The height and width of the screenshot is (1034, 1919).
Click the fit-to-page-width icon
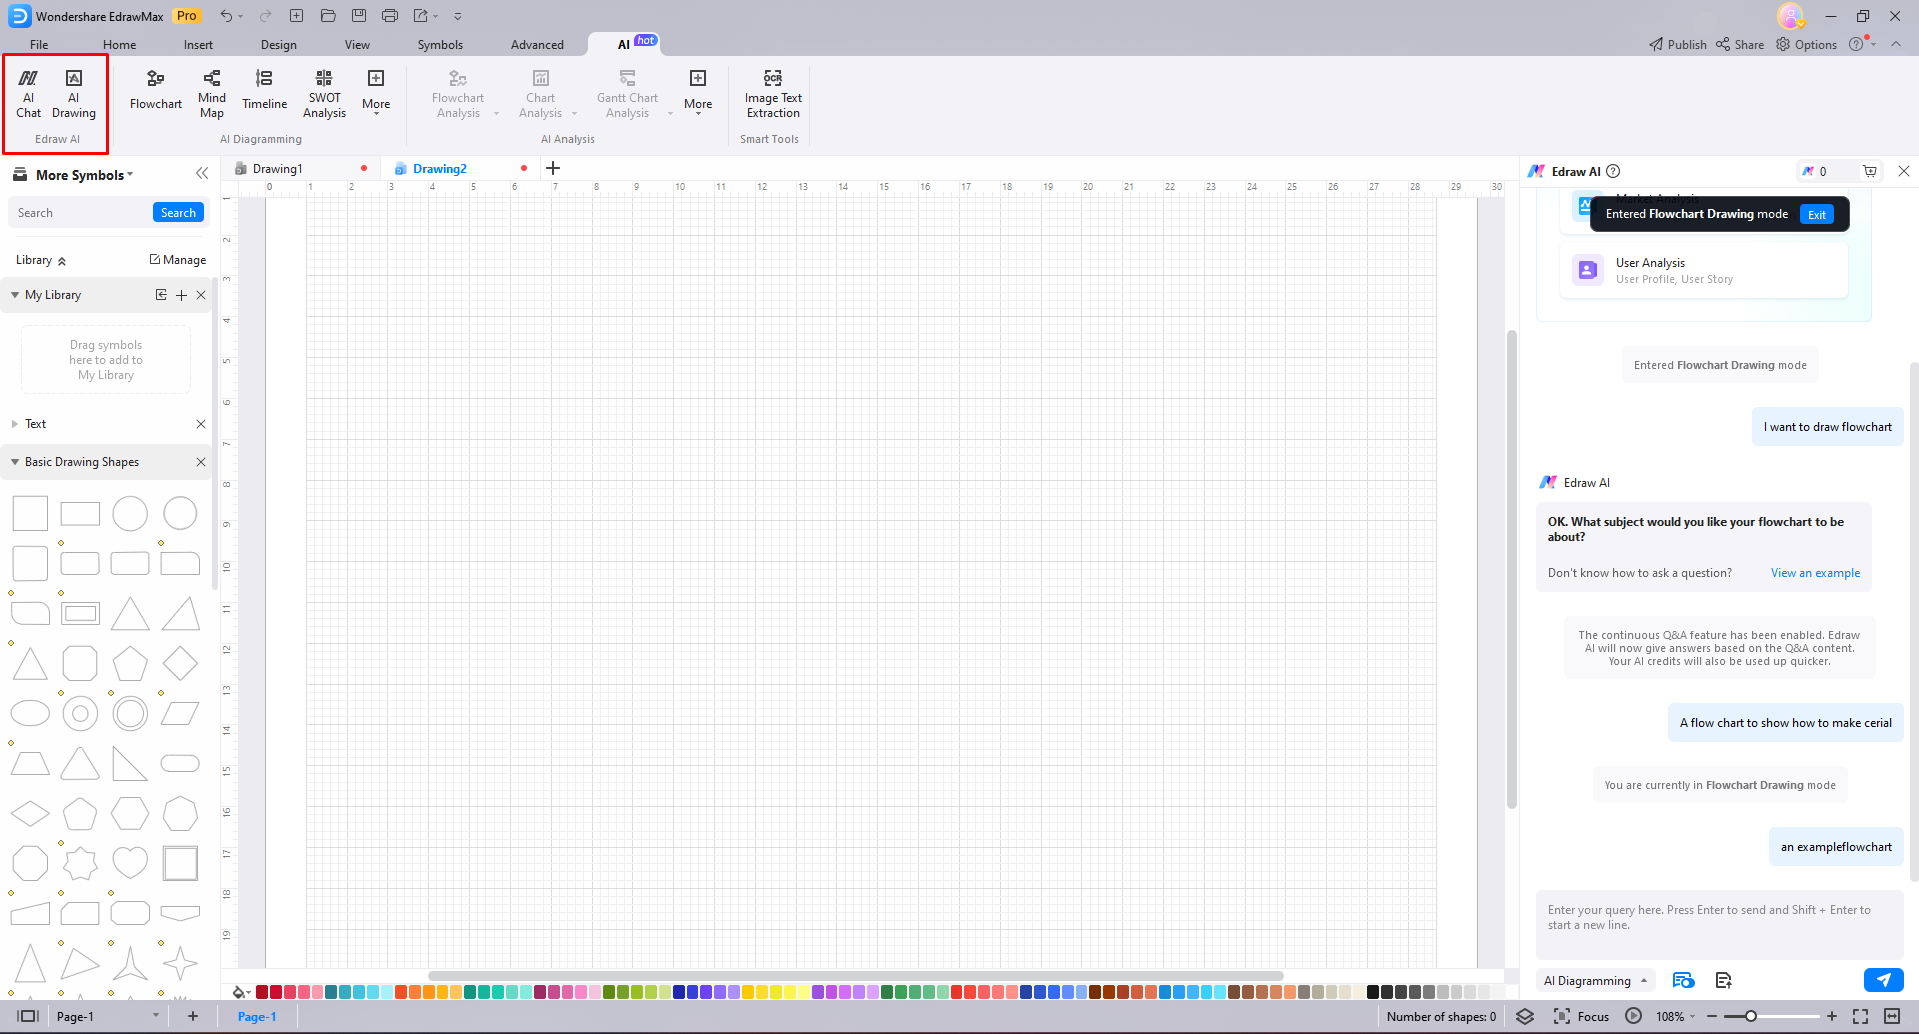1891,1016
